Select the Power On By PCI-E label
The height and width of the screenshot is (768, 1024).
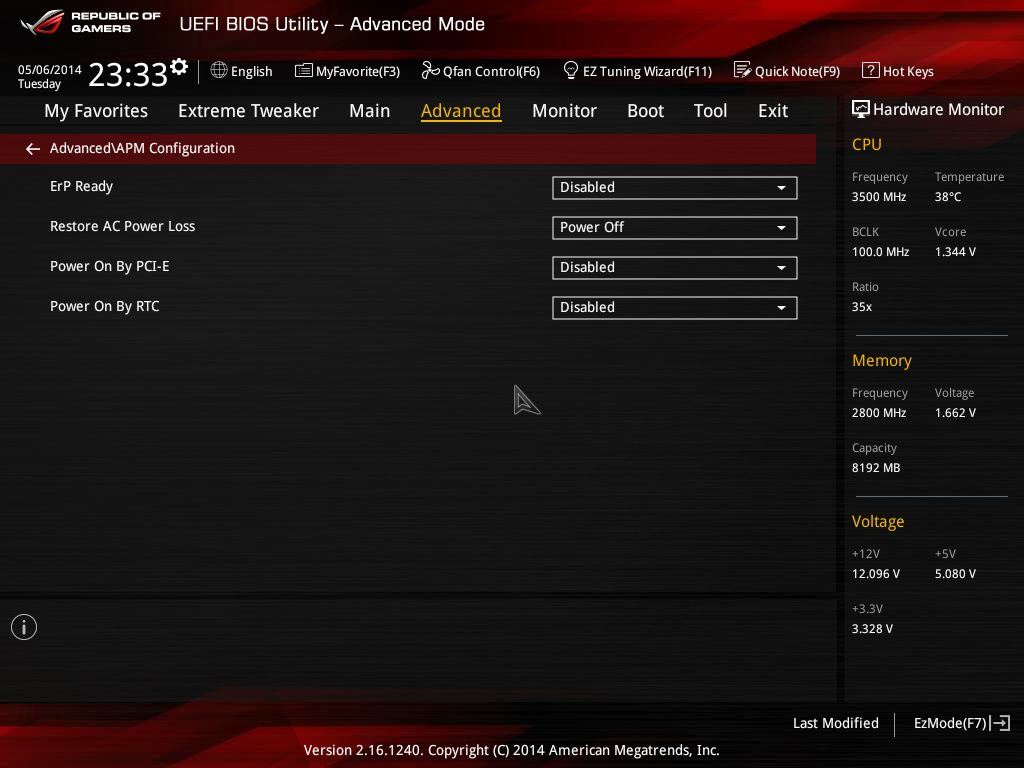tap(110, 266)
